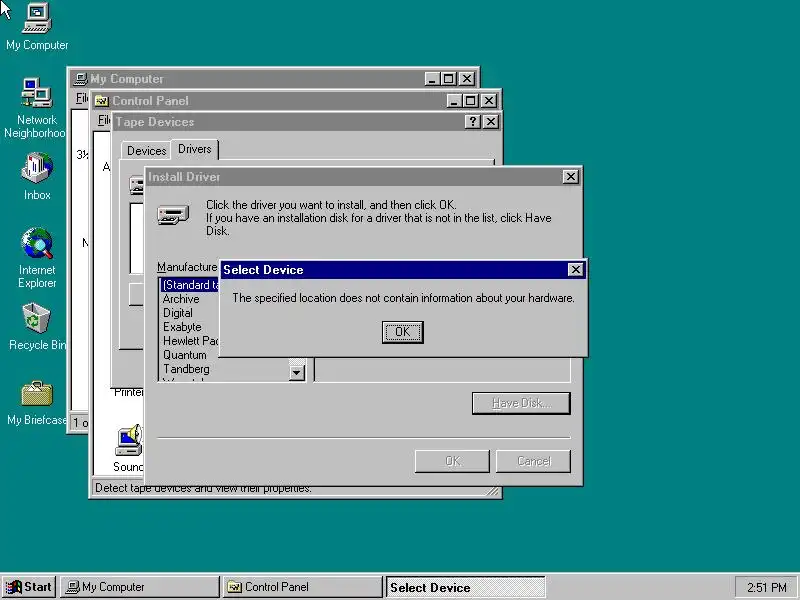
Task: Switch to My Computer taskbar button
Action: tap(140, 587)
